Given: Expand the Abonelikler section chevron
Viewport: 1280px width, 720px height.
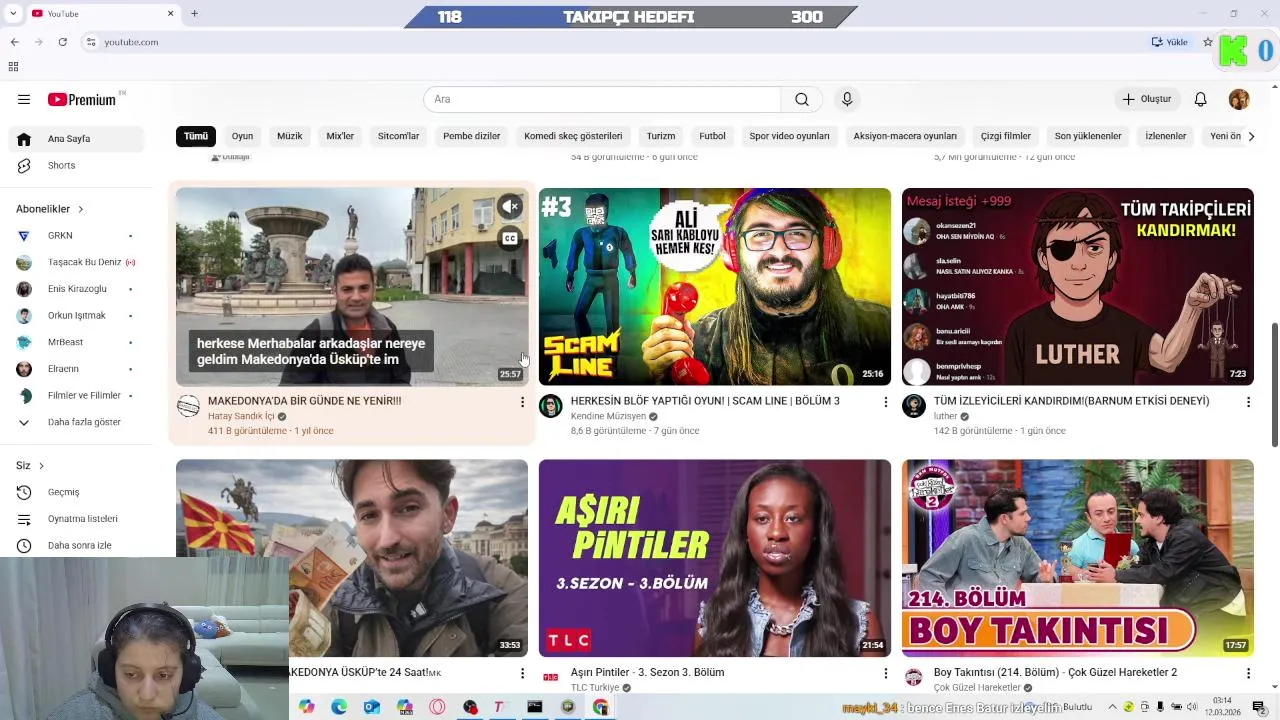Looking at the screenshot, I should (80, 209).
